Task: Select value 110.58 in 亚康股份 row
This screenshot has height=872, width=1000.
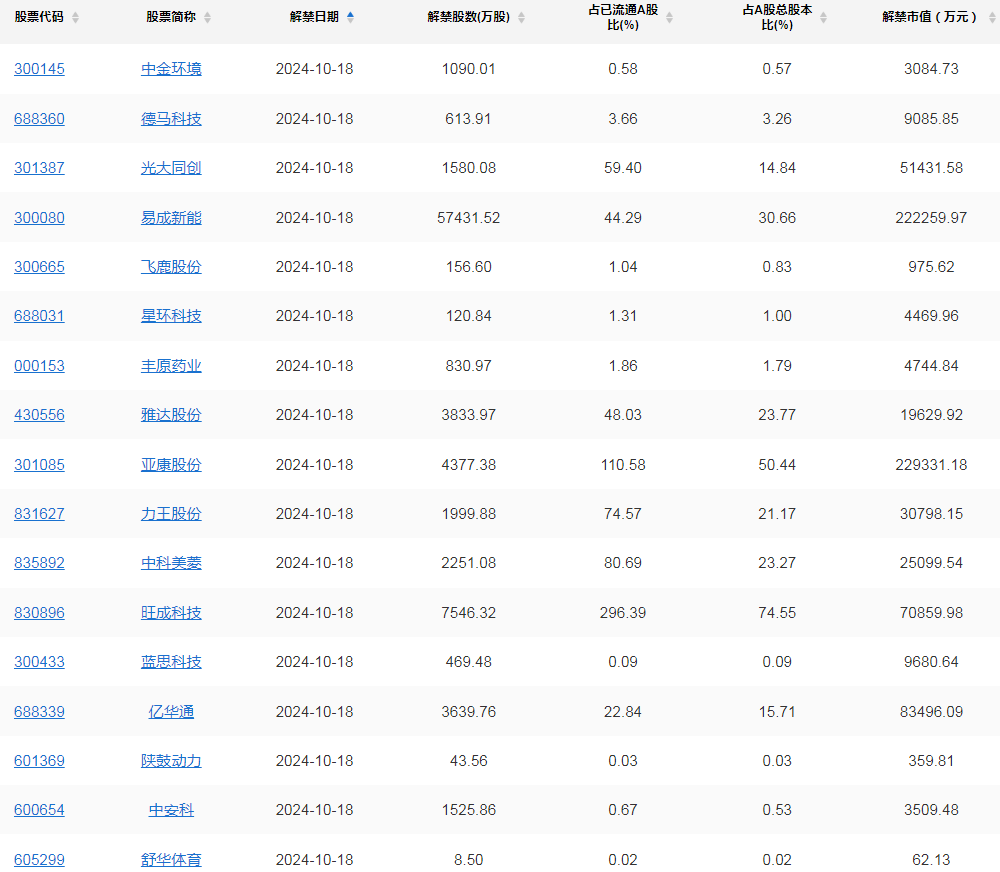Action: [623, 464]
